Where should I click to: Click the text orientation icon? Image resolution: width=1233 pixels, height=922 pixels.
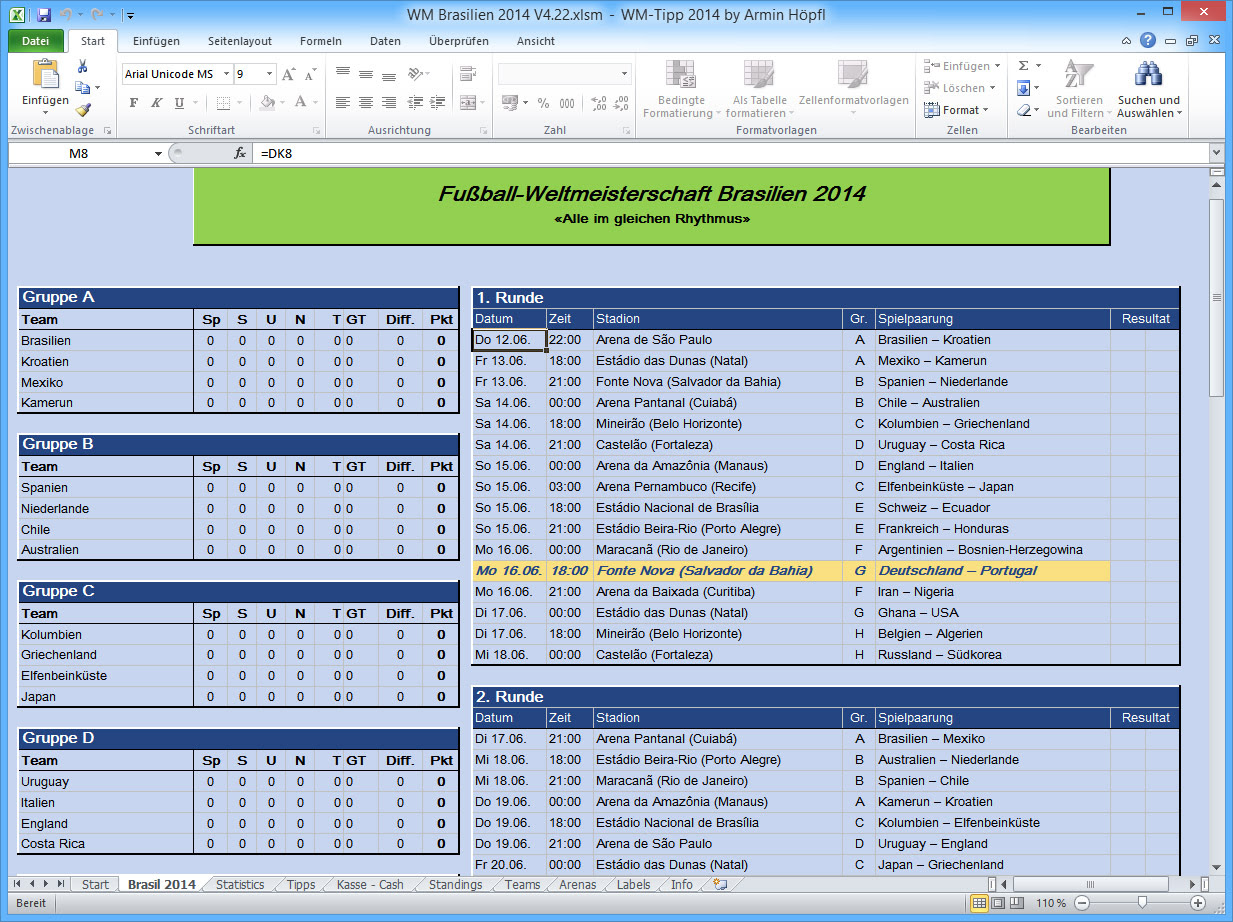[415, 74]
